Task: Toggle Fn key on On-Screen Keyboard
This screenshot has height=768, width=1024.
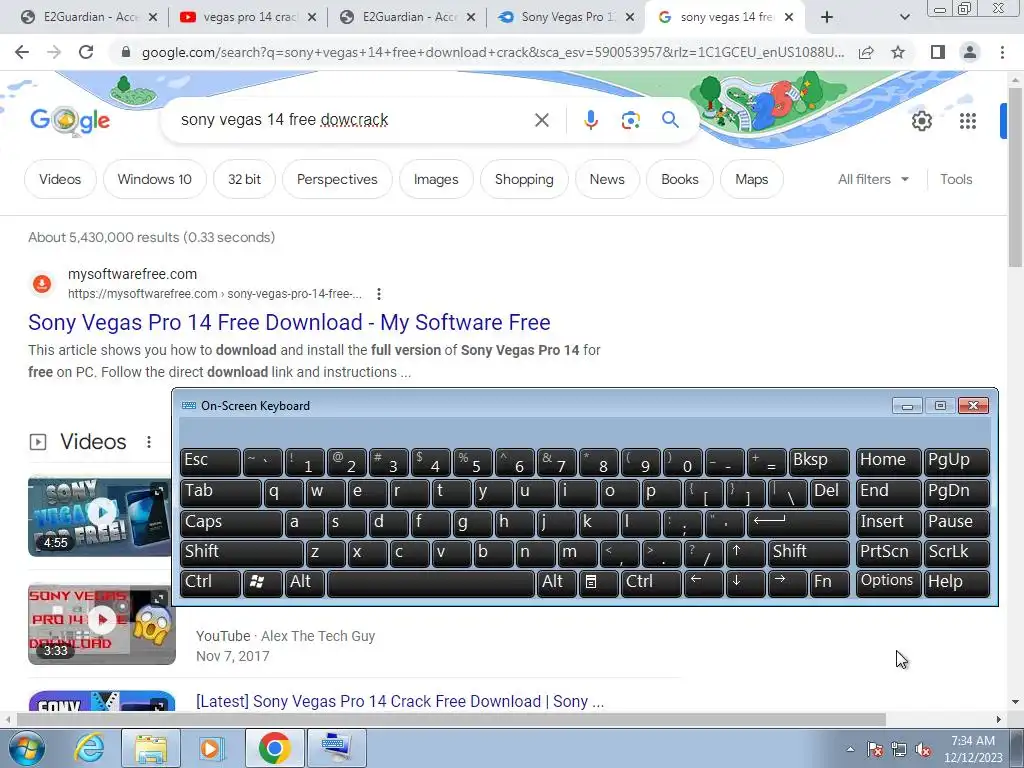Action: click(x=829, y=583)
